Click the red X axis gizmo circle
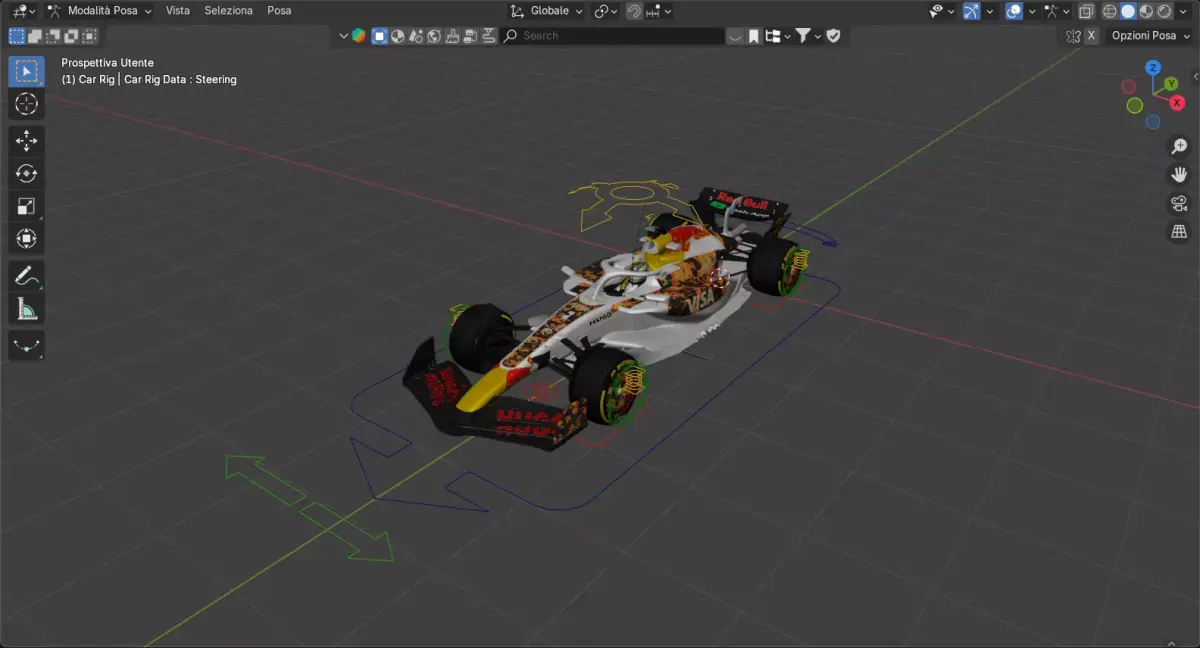The width and height of the screenshot is (1200, 648). click(1177, 102)
